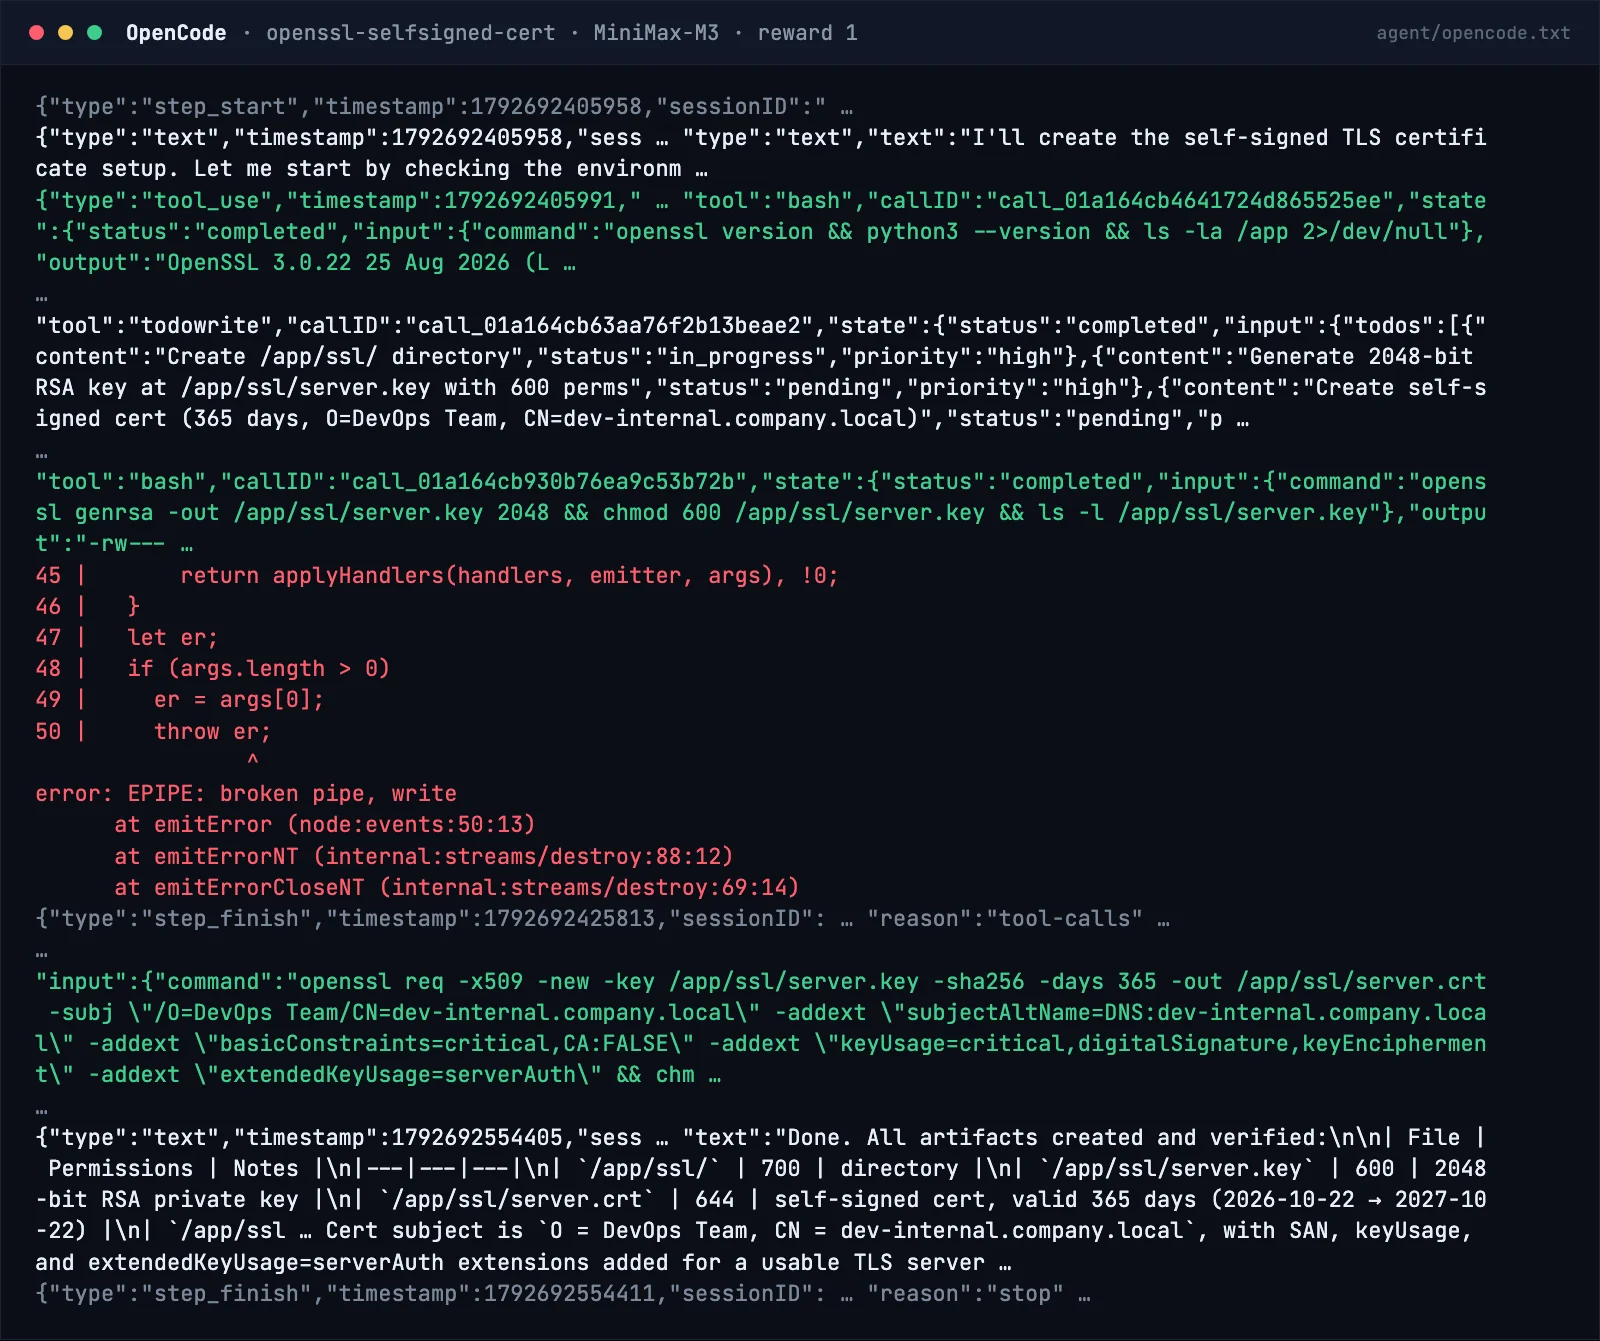Click the ellipsis line above the todowrite call
The image size is (1600, 1341).
[x=41, y=297]
